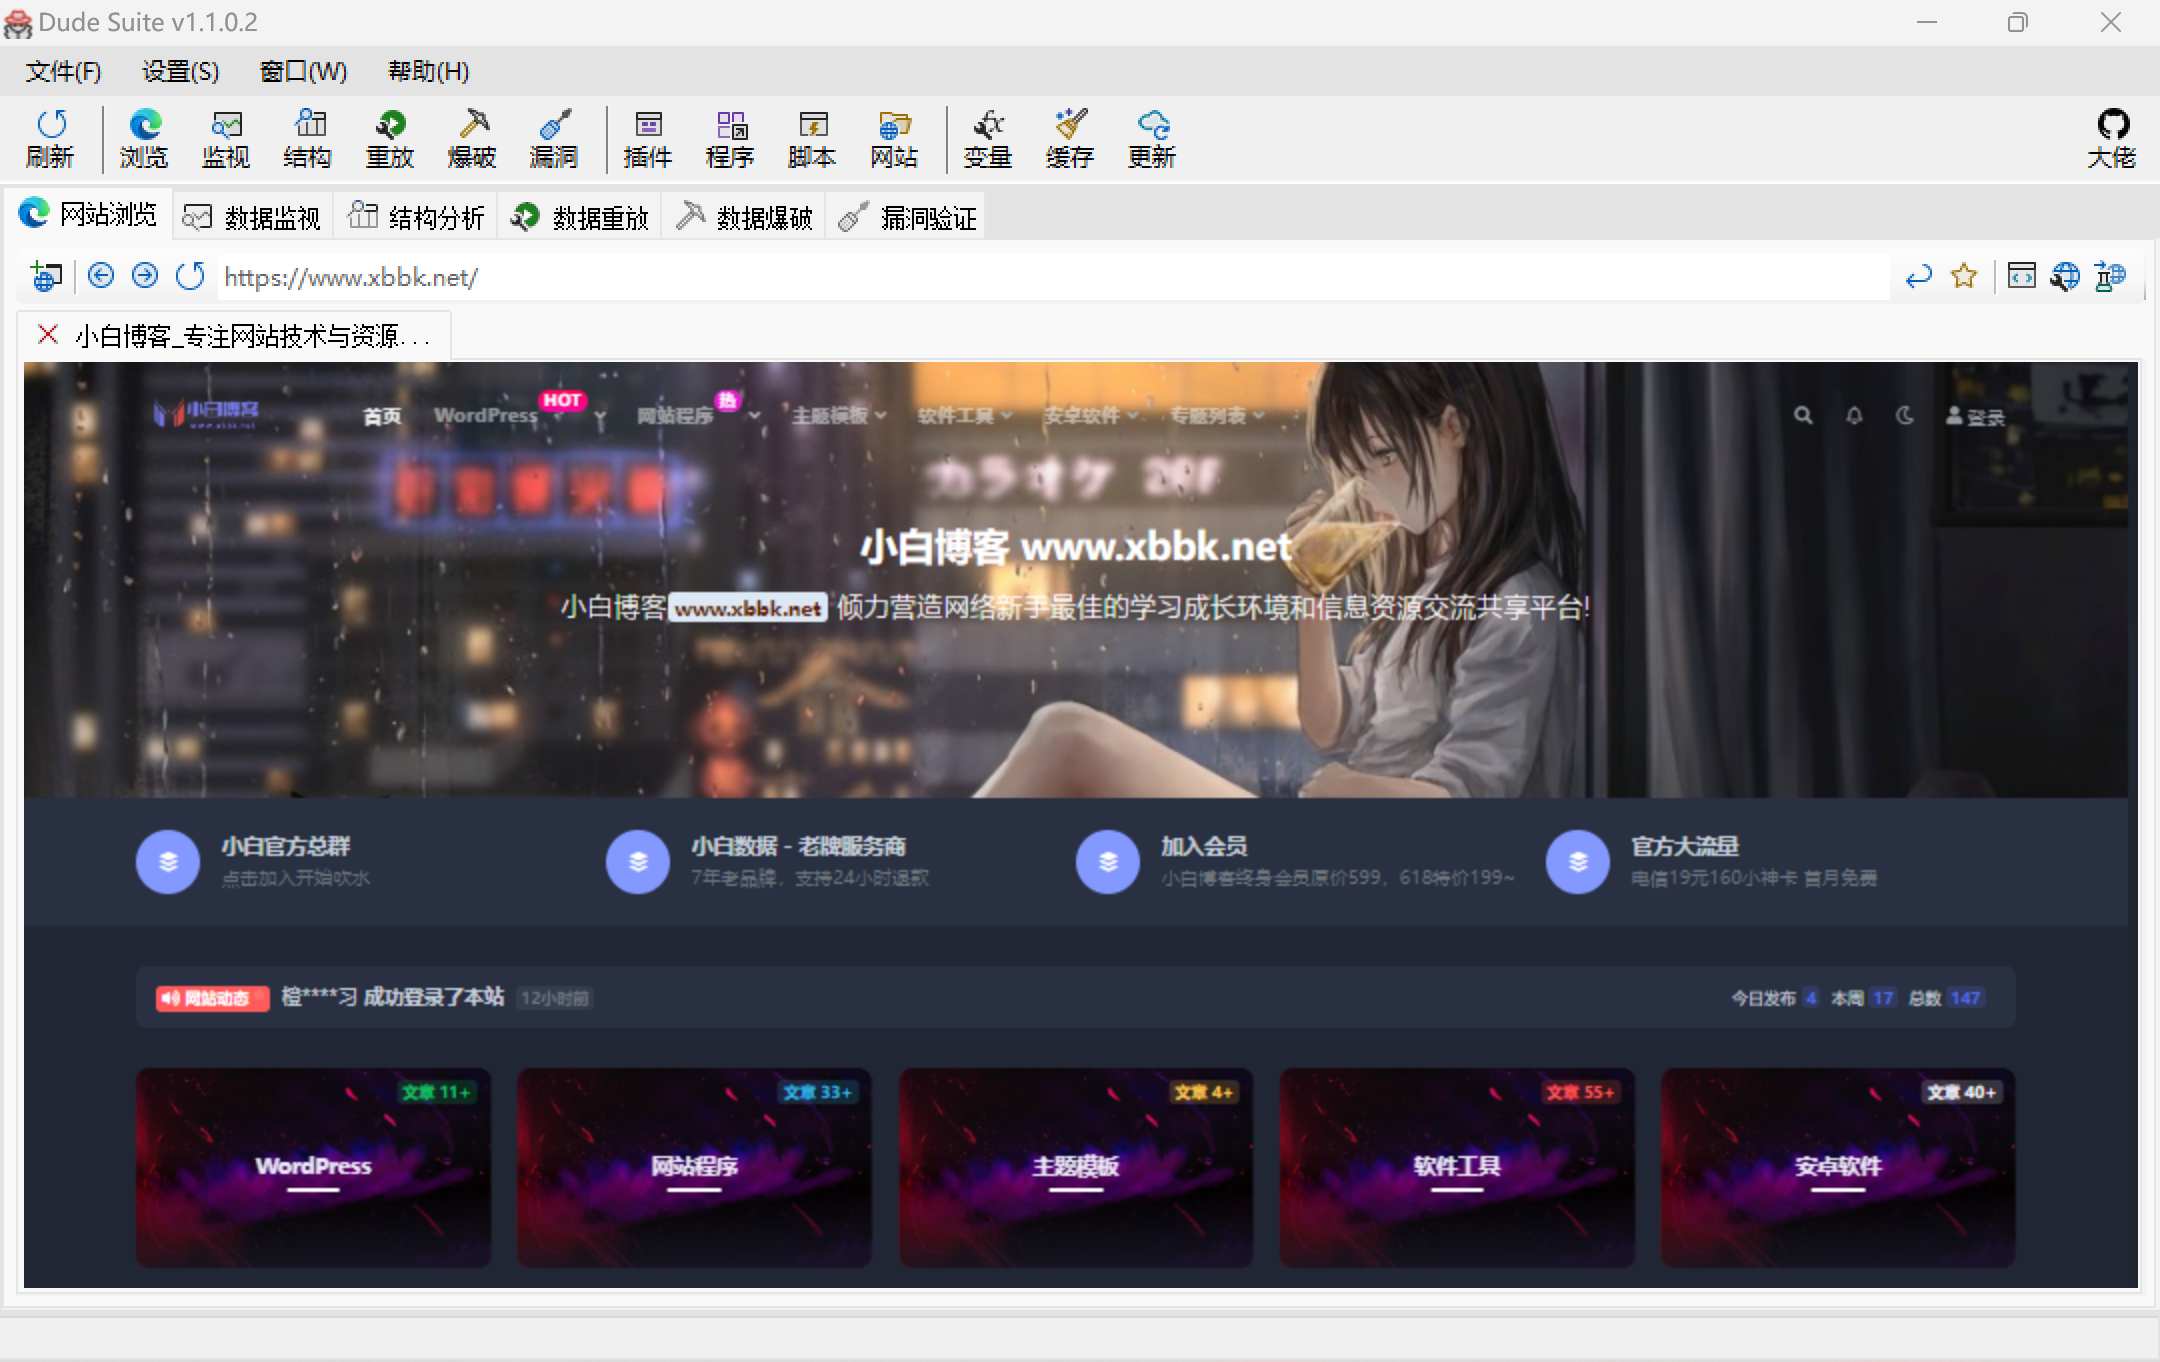Open the 帮助(H) menu
Screen dimensions: 2160x1362
pyautogui.click(x=428, y=71)
